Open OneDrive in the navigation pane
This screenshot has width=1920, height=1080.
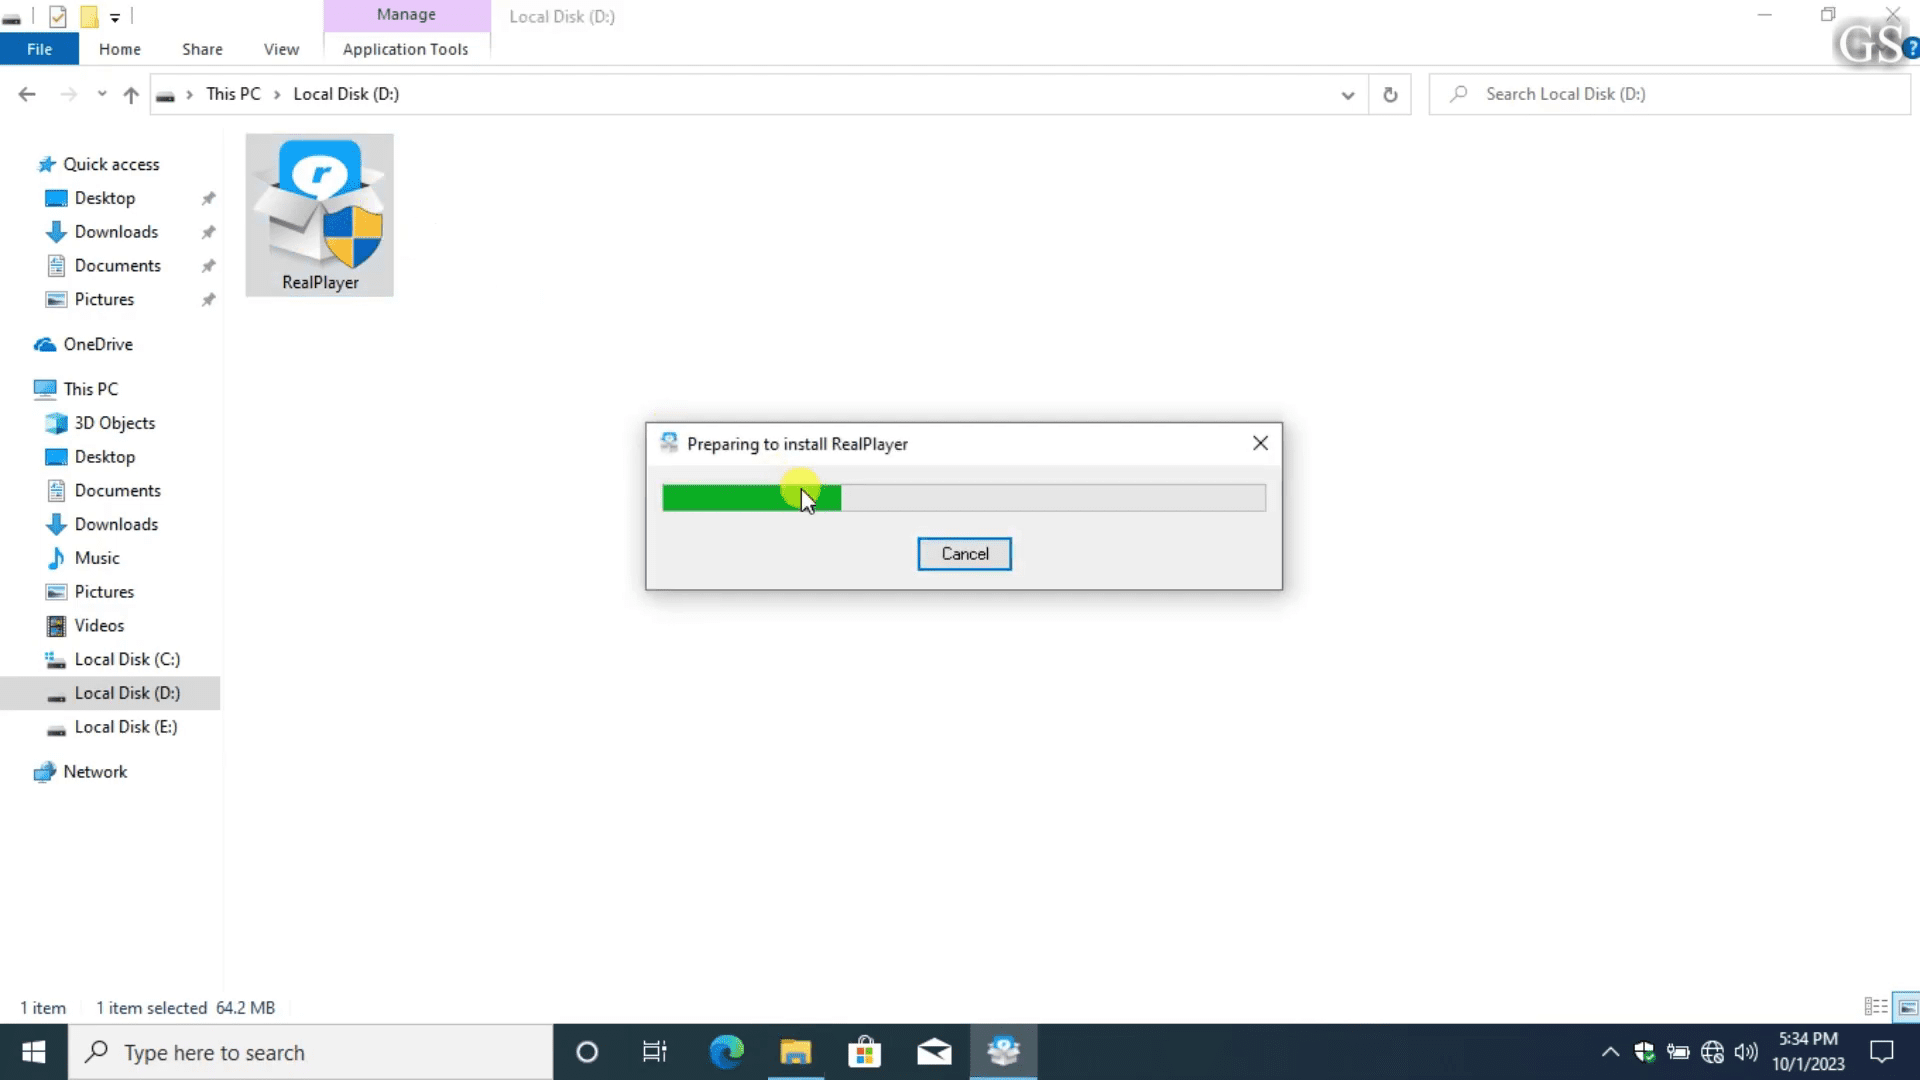[97, 344]
